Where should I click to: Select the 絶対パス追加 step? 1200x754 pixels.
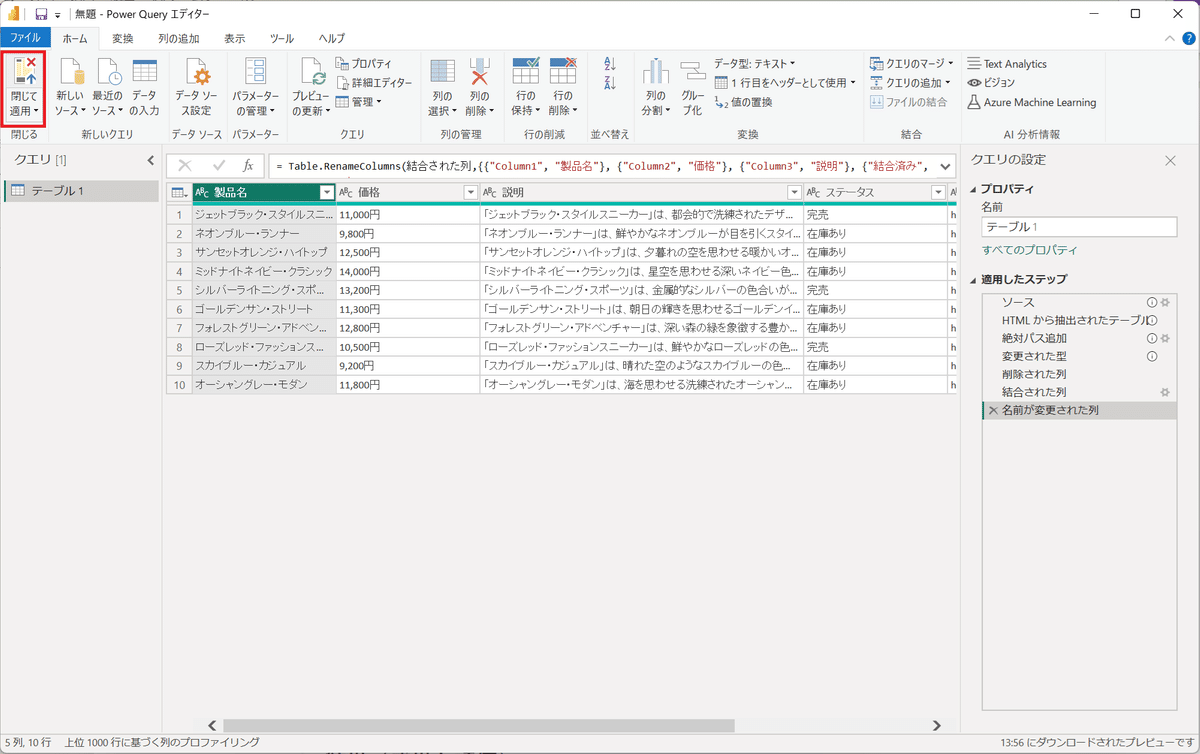[1034, 338]
